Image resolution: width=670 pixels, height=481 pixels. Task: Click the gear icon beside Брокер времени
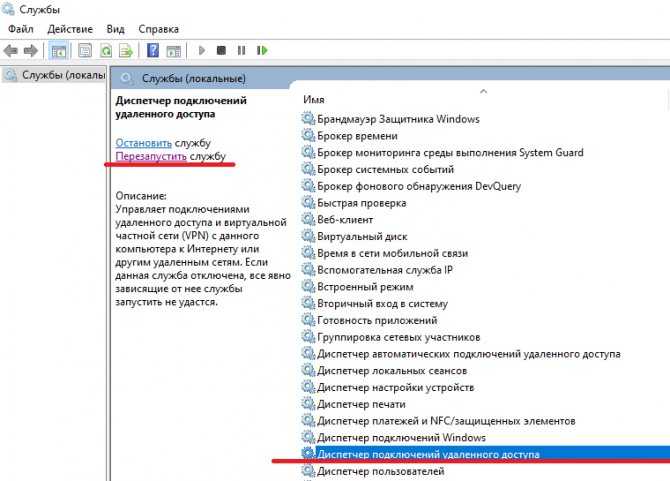point(308,135)
